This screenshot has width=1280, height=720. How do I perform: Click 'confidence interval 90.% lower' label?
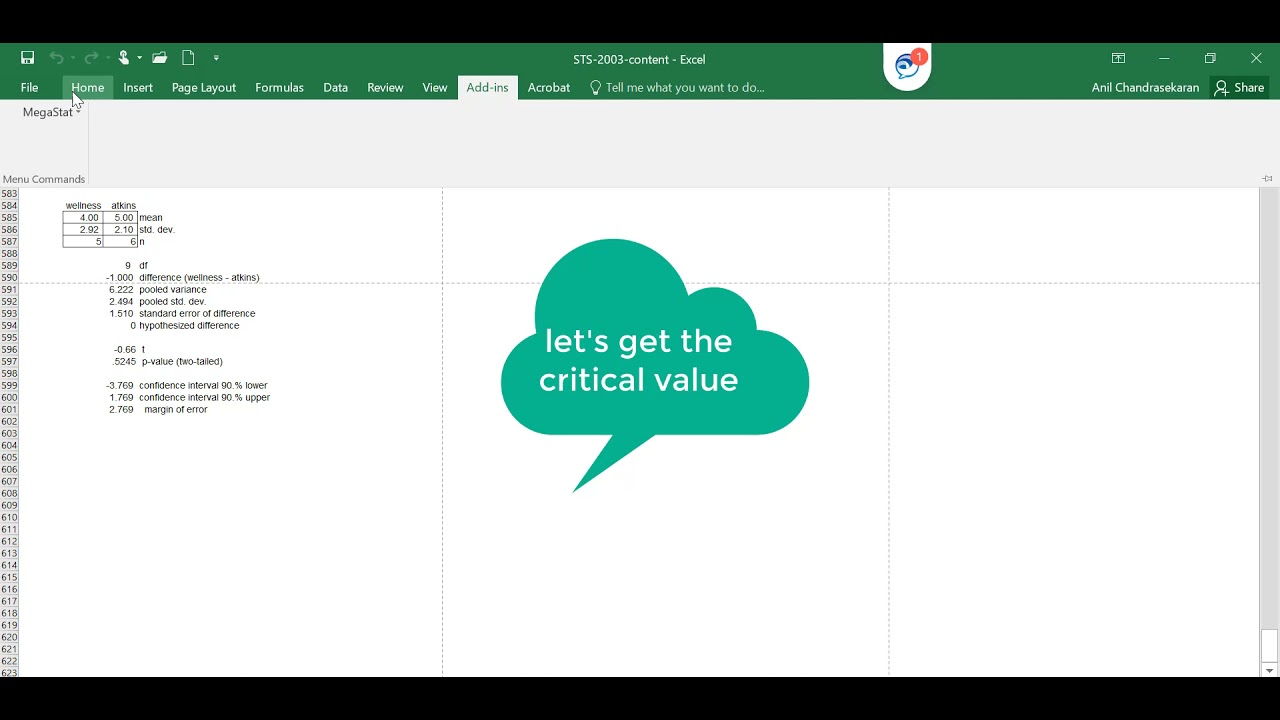(x=203, y=385)
